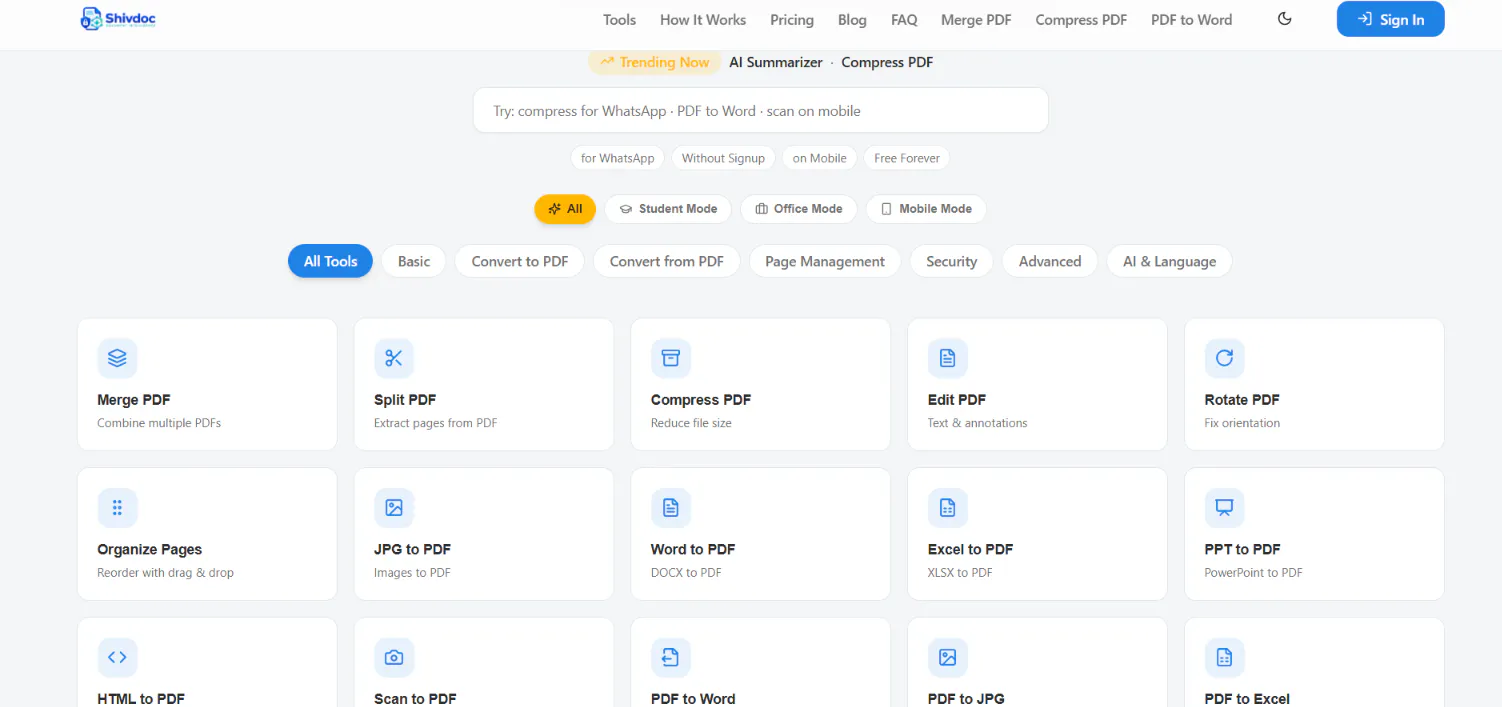This screenshot has width=1502, height=707.
Task: Click the PPT to PDF presentation icon
Action: coord(1225,508)
